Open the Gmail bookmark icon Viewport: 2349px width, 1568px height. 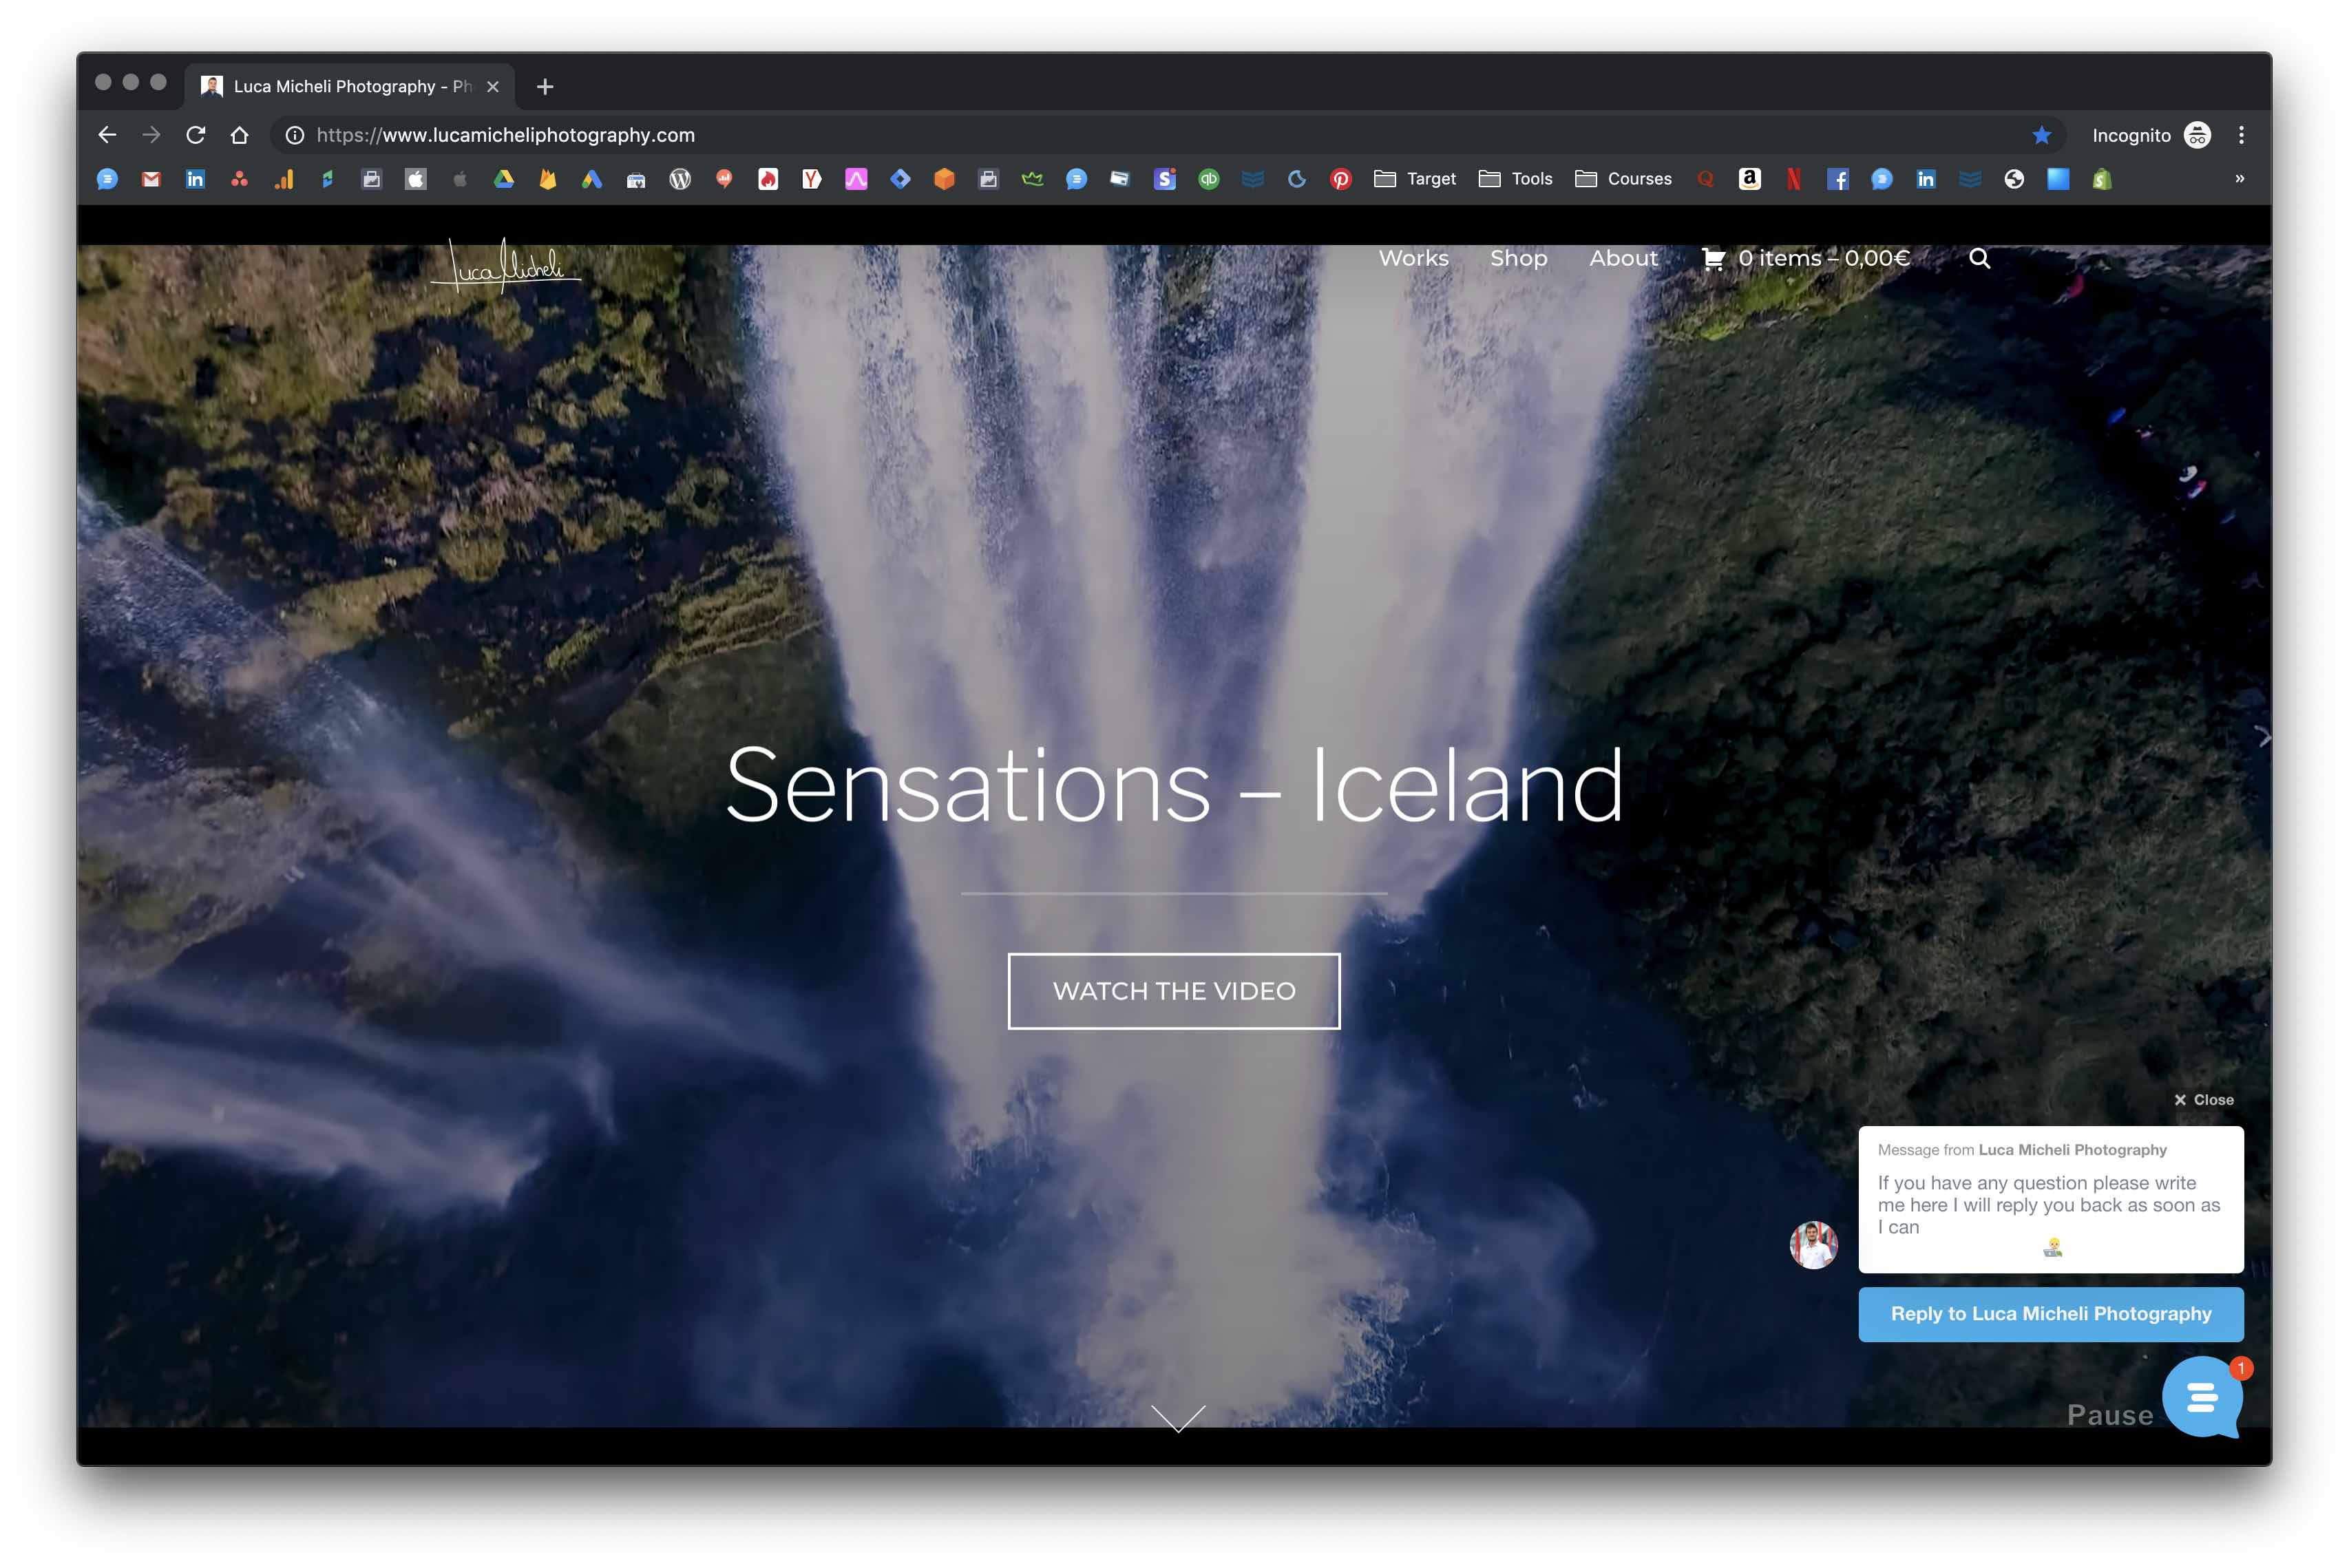coord(151,179)
